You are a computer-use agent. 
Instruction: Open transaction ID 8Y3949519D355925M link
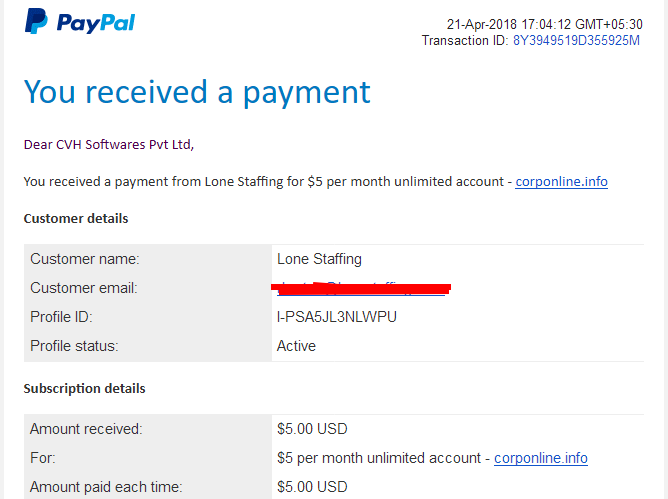pos(576,40)
